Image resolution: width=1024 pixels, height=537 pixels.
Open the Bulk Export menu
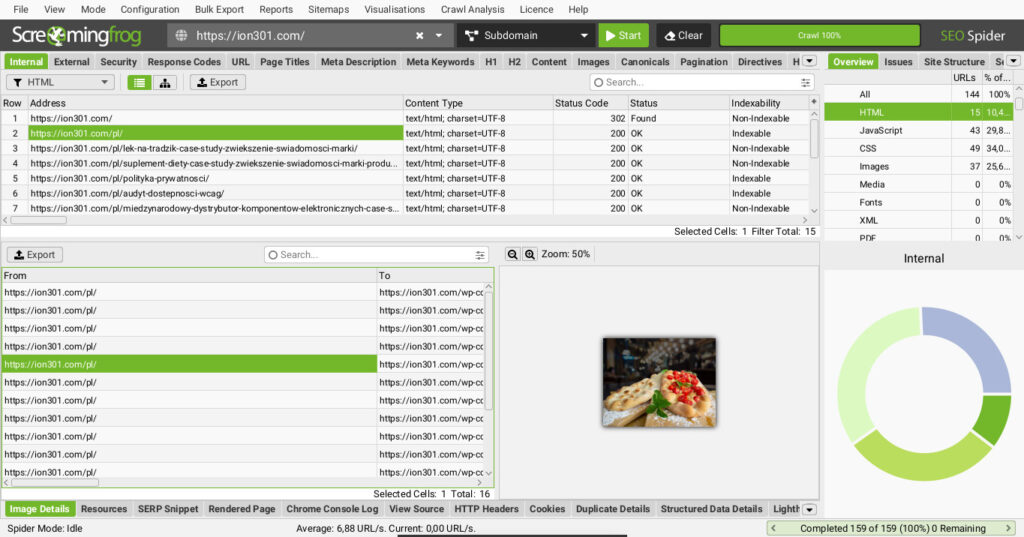tap(219, 9)
